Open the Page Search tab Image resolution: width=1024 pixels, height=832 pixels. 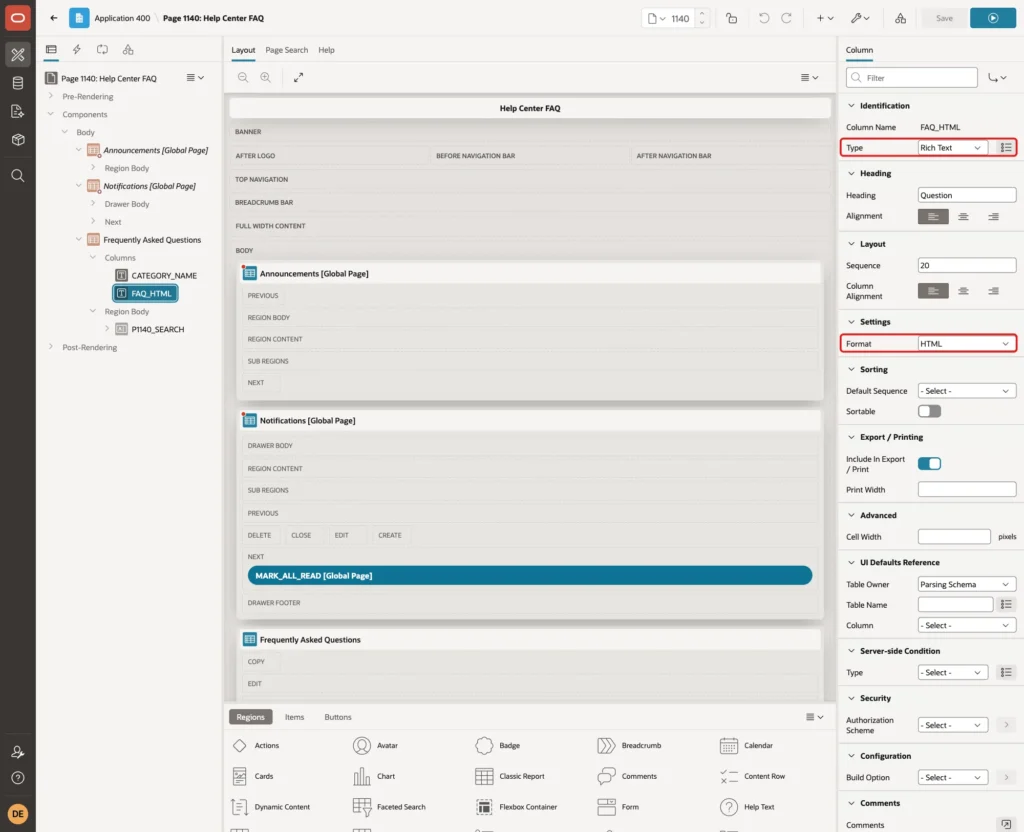tap(286, 50)
